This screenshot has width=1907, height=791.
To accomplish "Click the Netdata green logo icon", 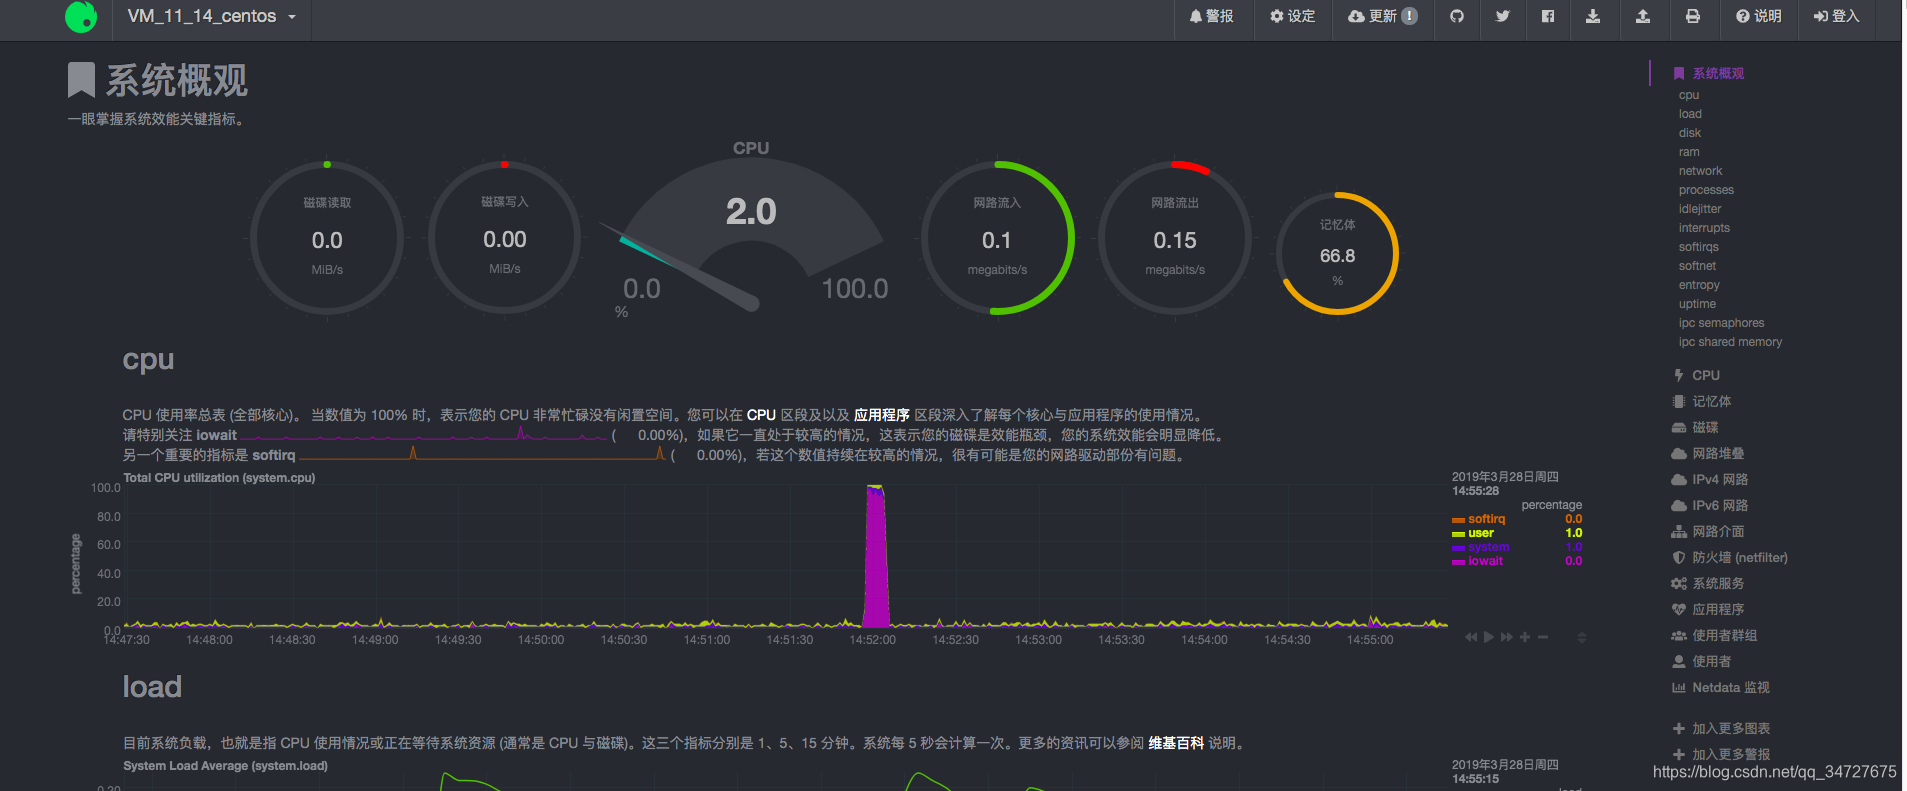I will tap(81, 17).
